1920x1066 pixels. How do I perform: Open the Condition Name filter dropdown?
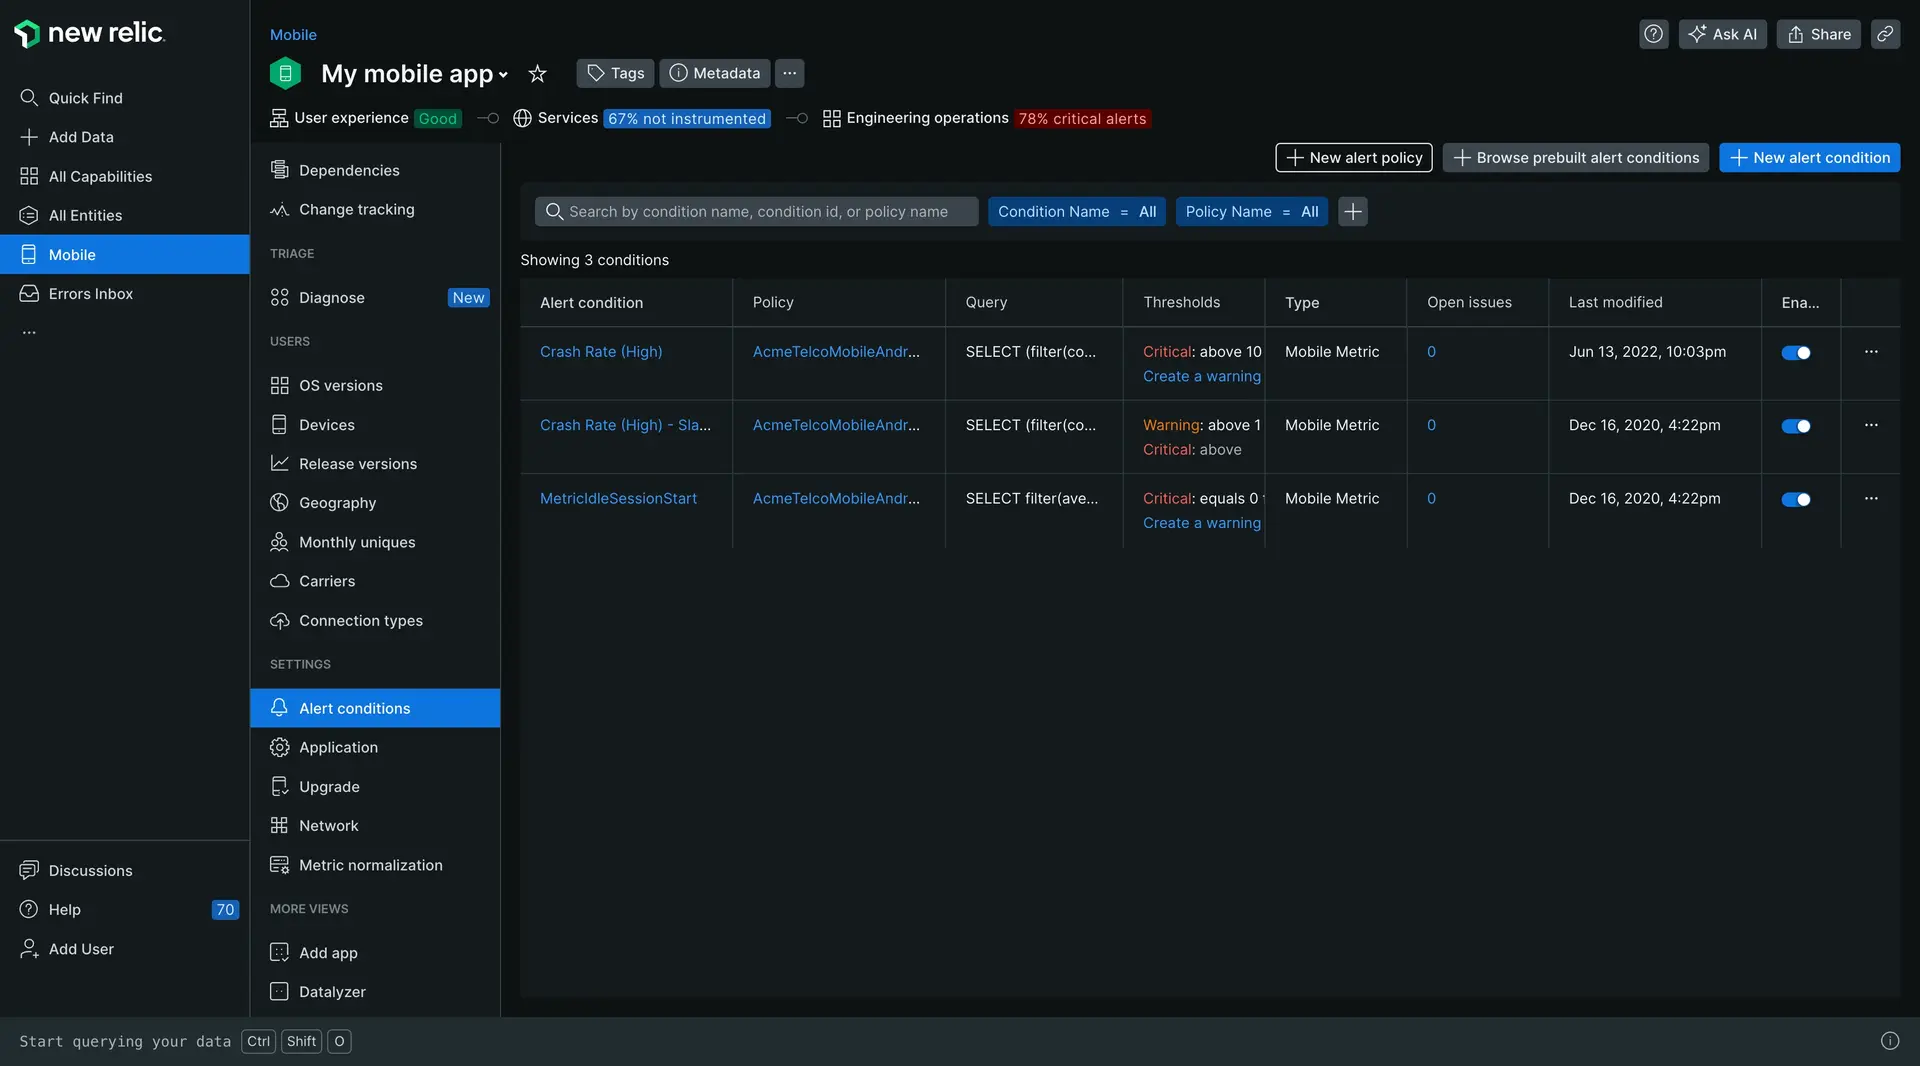tap(1076, 212)
